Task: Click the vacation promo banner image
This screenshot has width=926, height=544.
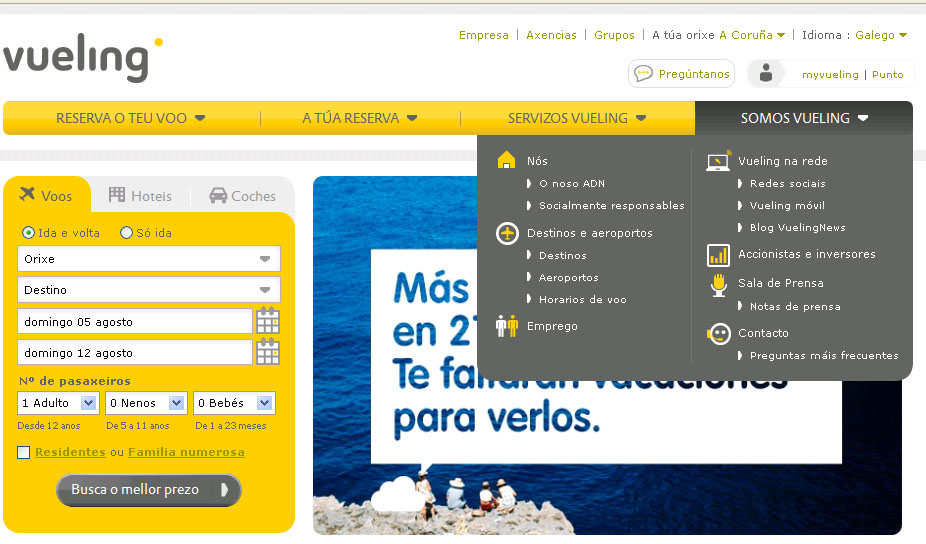Action: [x=607, y=355]
